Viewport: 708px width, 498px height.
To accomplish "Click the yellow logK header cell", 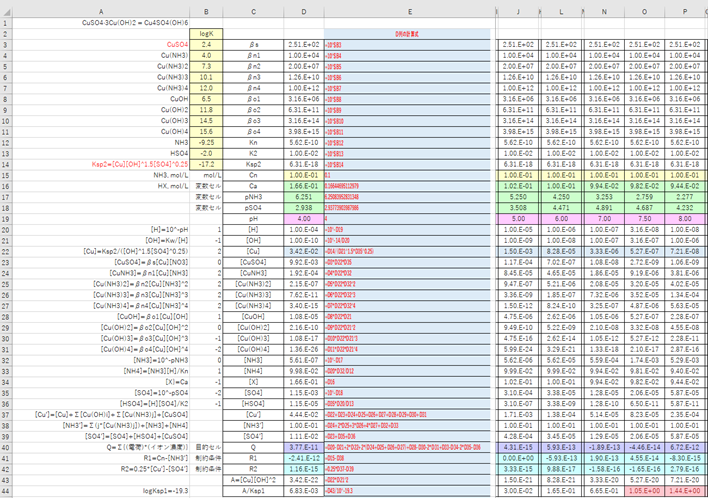I will [x=206, y=34].
